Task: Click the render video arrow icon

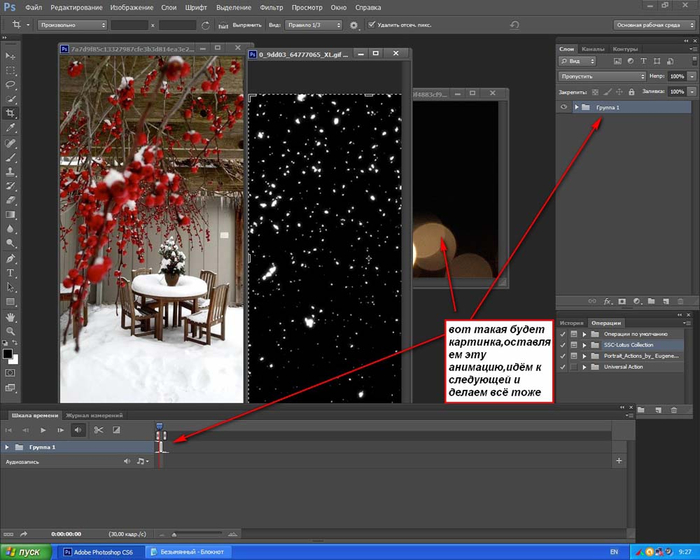Action: [24, 534]
